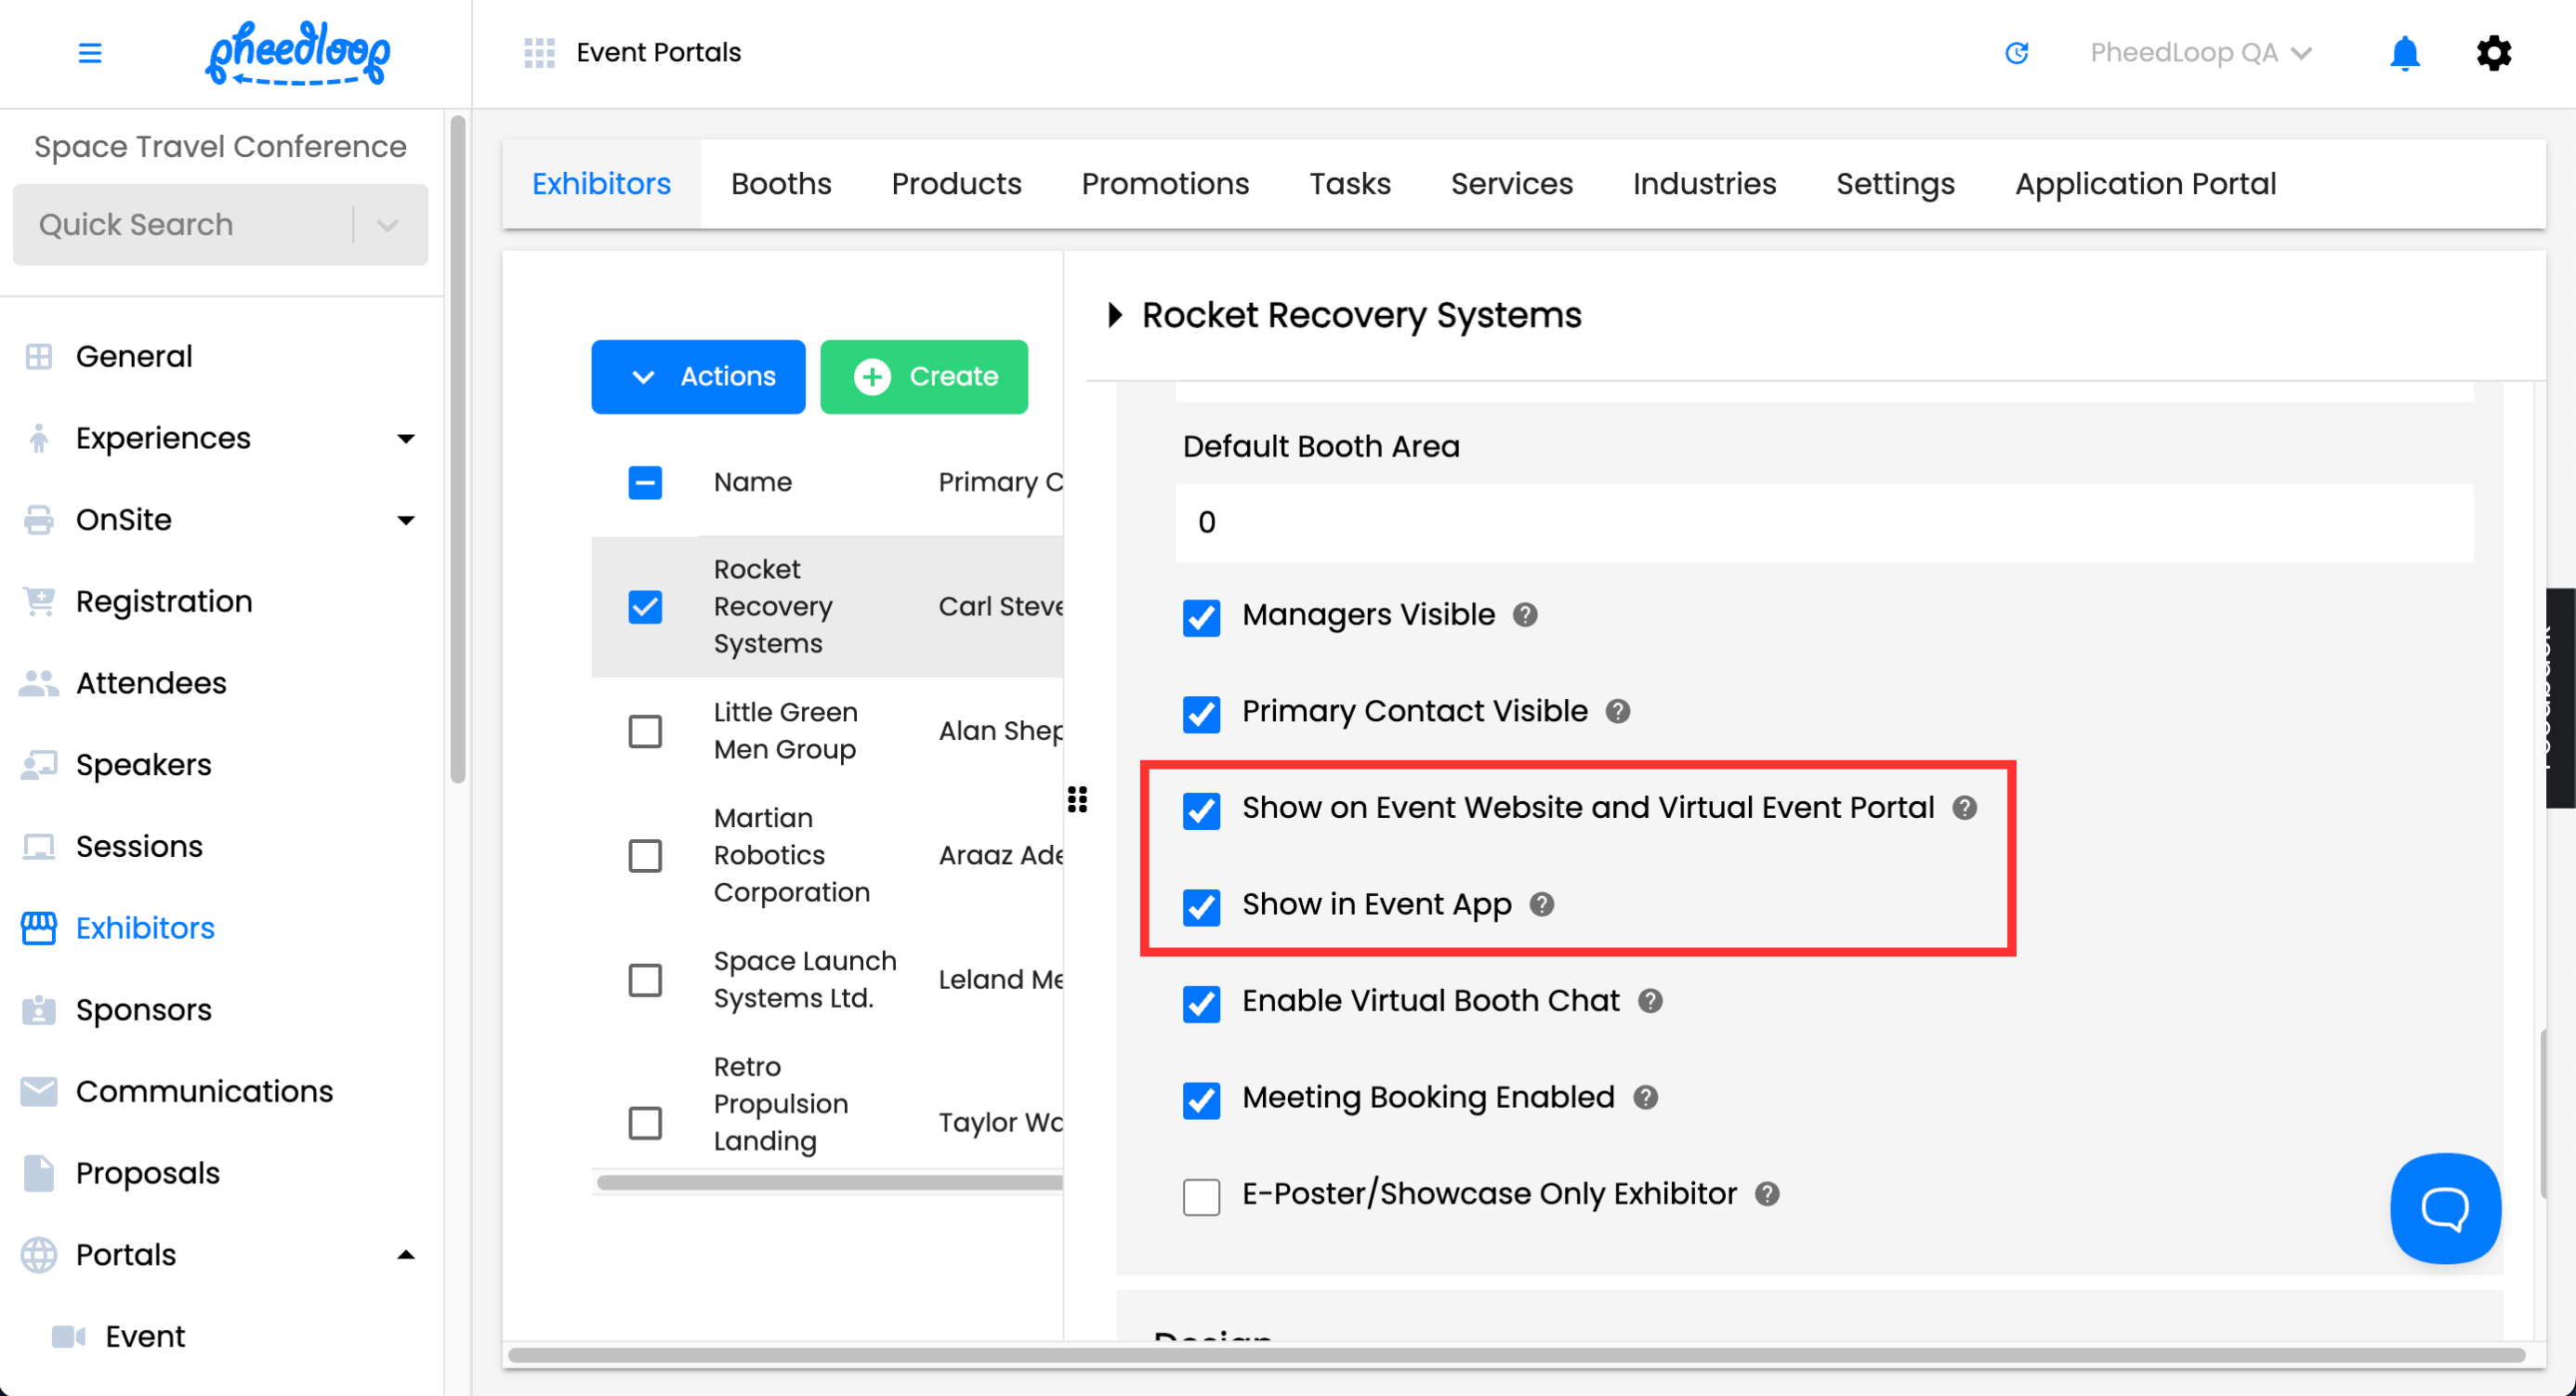The width and height of the screenshot is (2576, 1396).
Task: Toggle Show on Event Website and Virtual Event Portal
Action: [x=1201, y=811]
